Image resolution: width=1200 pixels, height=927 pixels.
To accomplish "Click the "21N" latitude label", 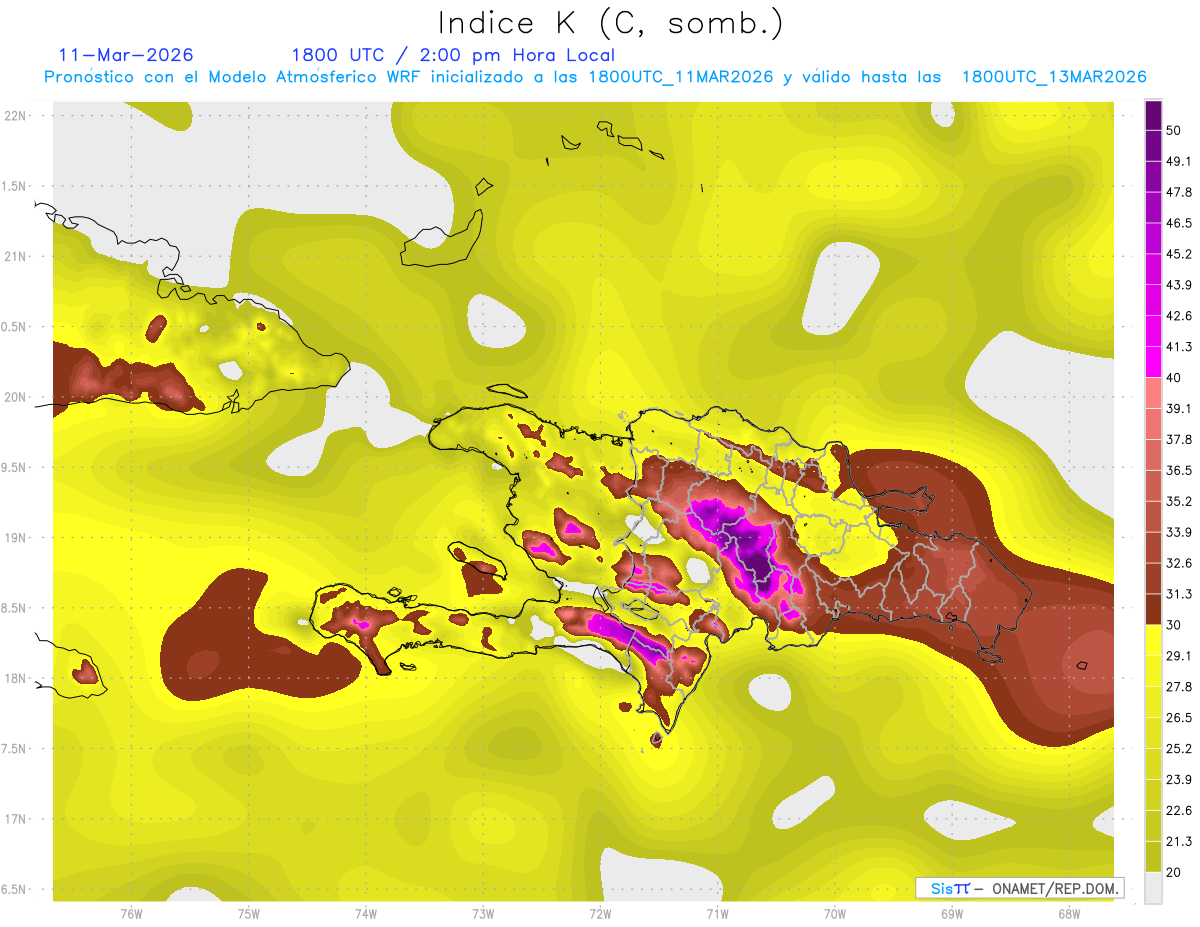I will click(14, 257).
